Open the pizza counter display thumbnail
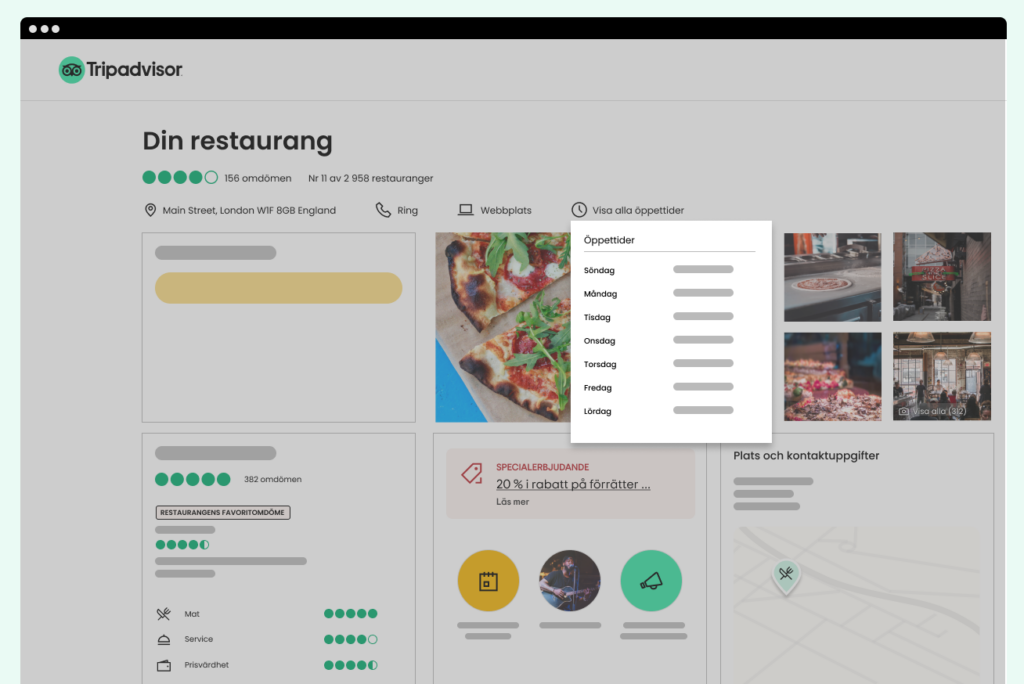 click(x=832, y=376)
